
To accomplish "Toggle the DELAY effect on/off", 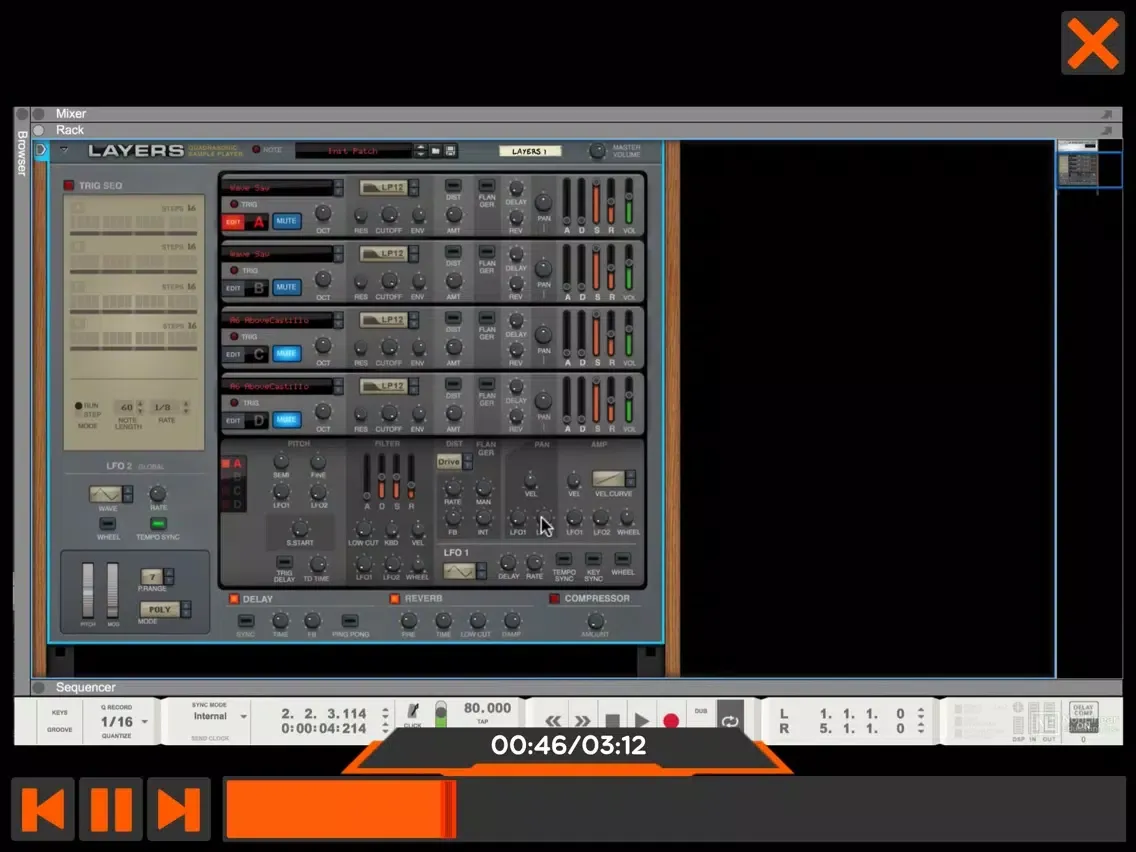I will coord(233,598).
